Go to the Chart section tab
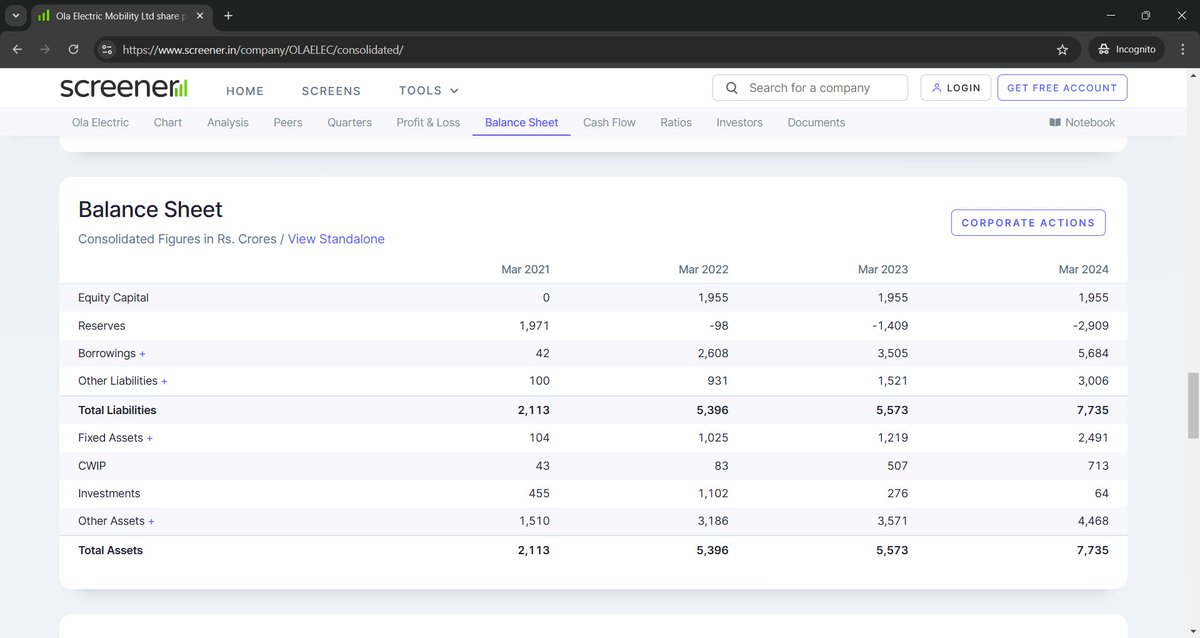 168,122
